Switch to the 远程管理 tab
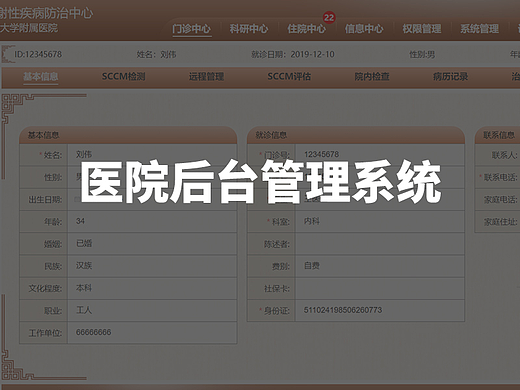 coord(206,77)
